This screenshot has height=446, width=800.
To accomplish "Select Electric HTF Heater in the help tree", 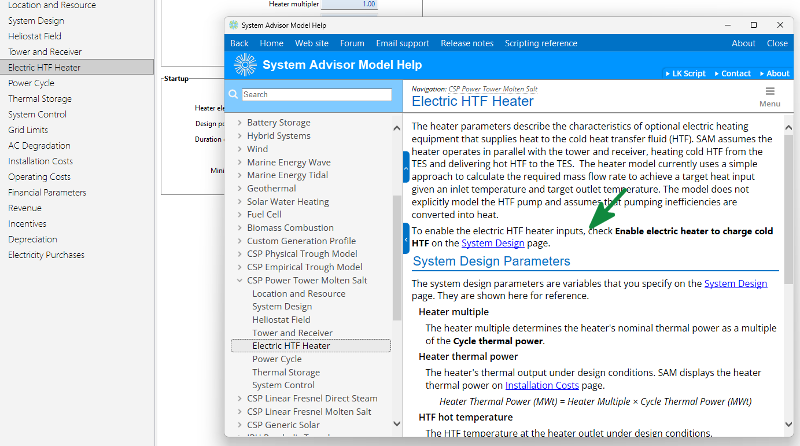I will coord(311,345).
